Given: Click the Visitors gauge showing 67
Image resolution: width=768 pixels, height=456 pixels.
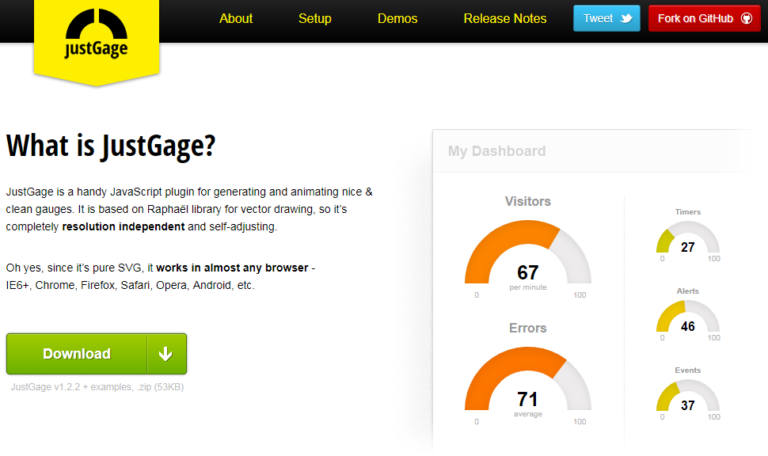Looking at the screenshot, I should [x=528, y=258].
